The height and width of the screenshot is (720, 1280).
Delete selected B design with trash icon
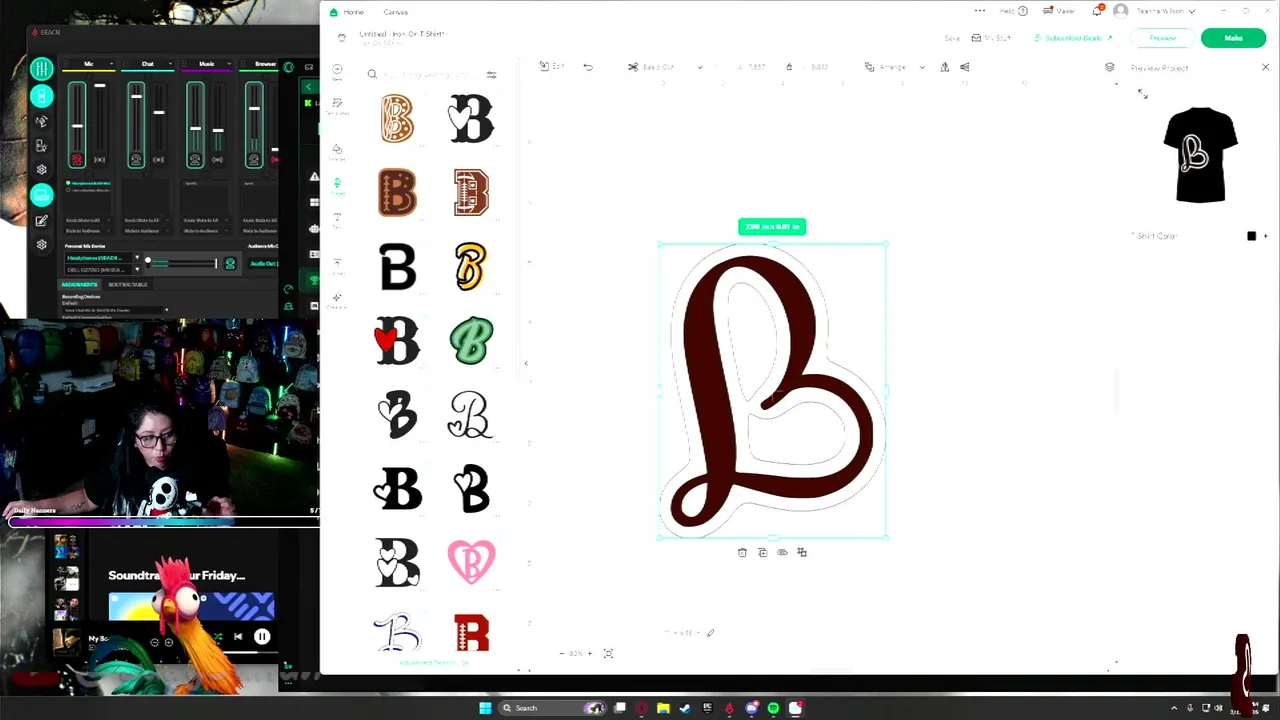pyautogui.click(x=742, y=552)
